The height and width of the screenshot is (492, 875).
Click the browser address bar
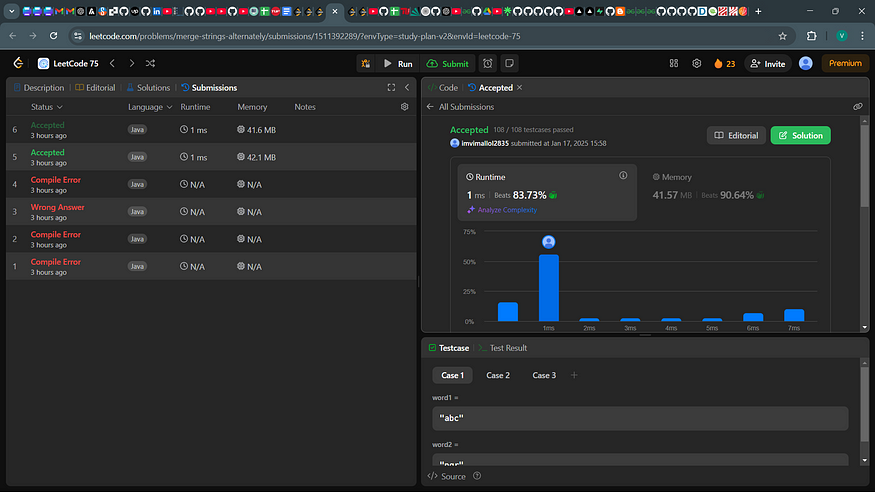point(424,36)
